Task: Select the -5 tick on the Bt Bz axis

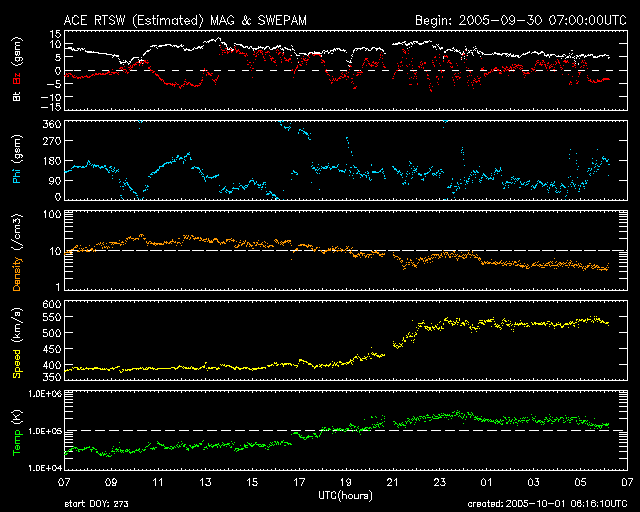Action: [53, 84]
